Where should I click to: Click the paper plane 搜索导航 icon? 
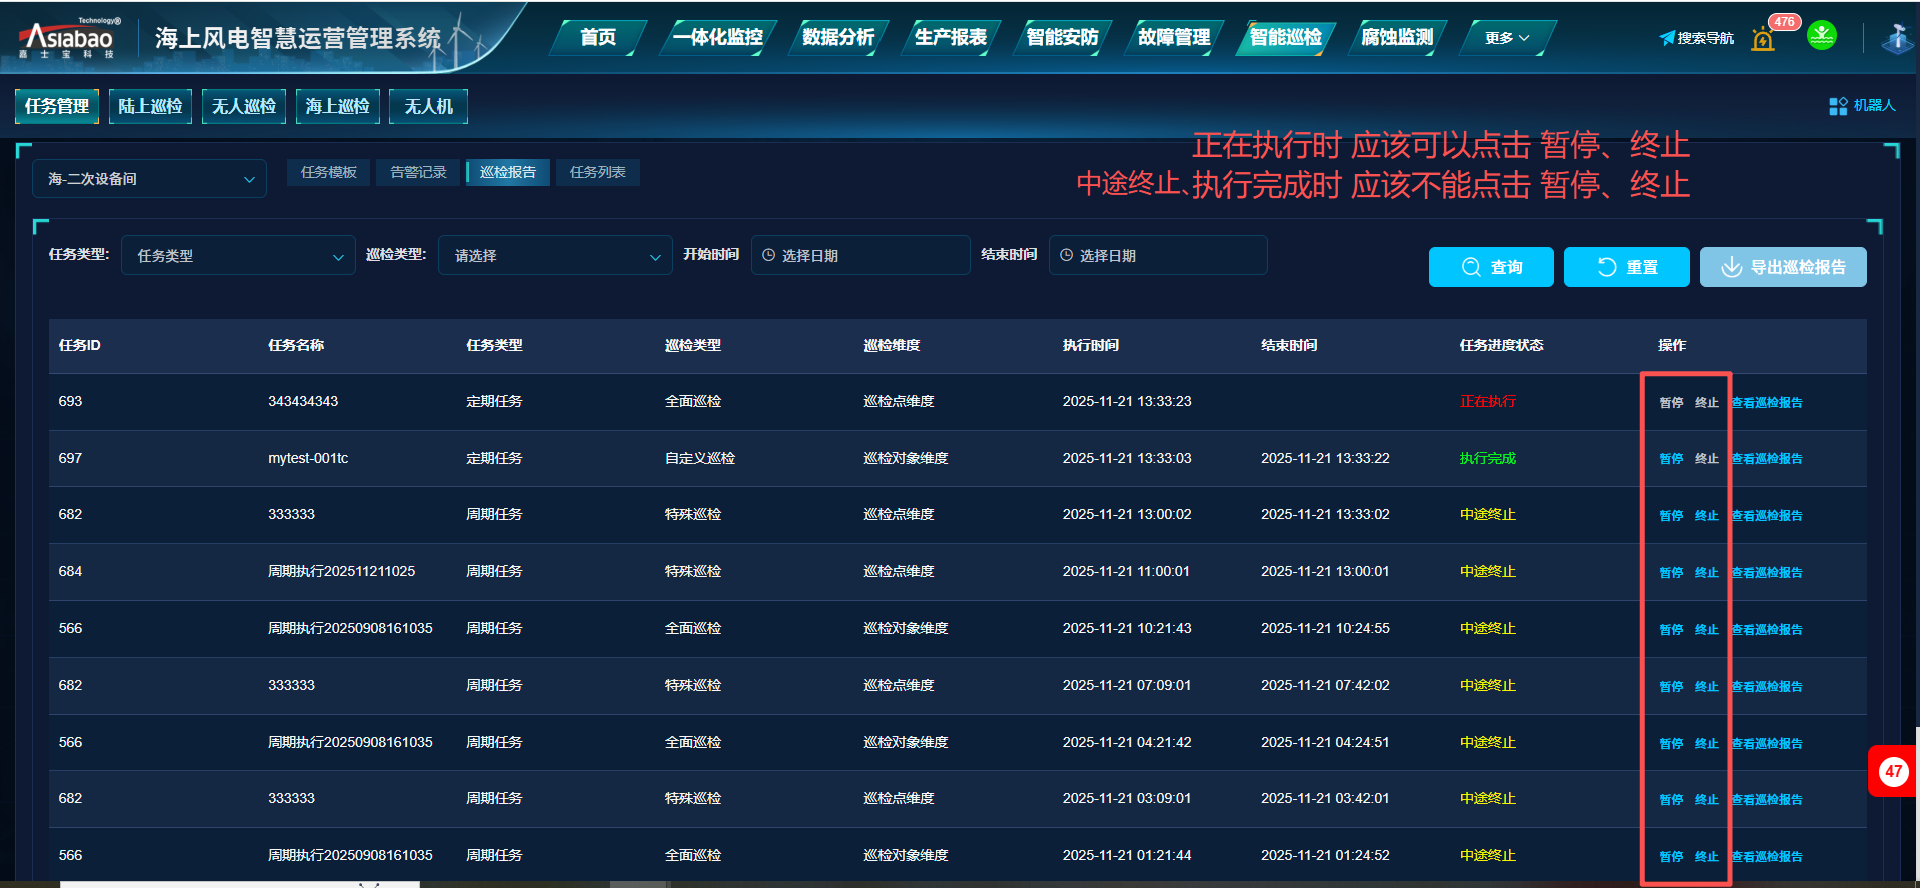[1667, 38]
